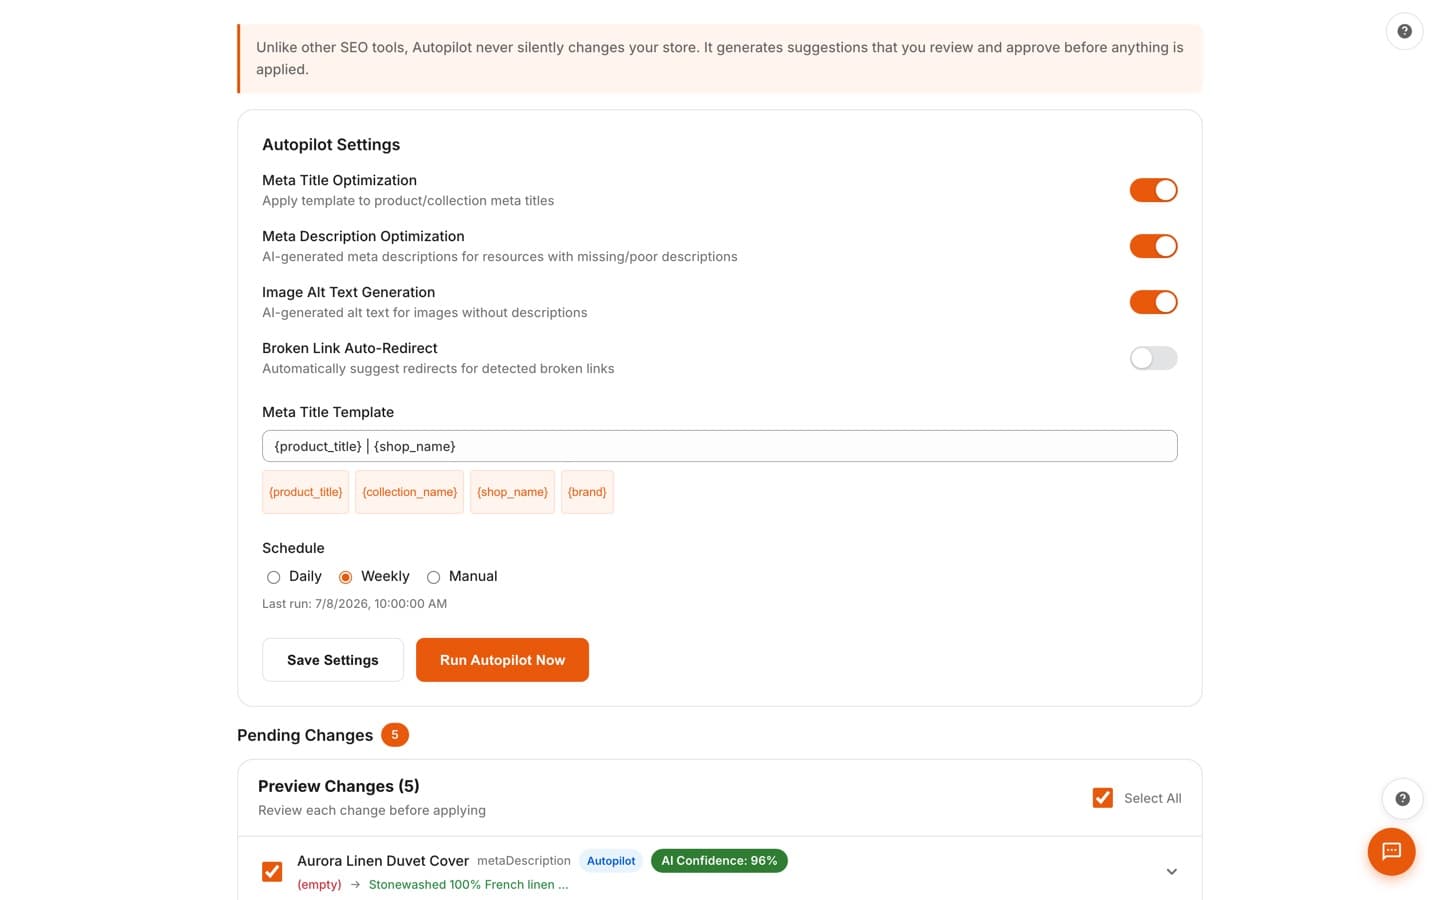Click the Stonewashed 100% French linen text
Screen dimensions: 1440x900
[468, 885]
